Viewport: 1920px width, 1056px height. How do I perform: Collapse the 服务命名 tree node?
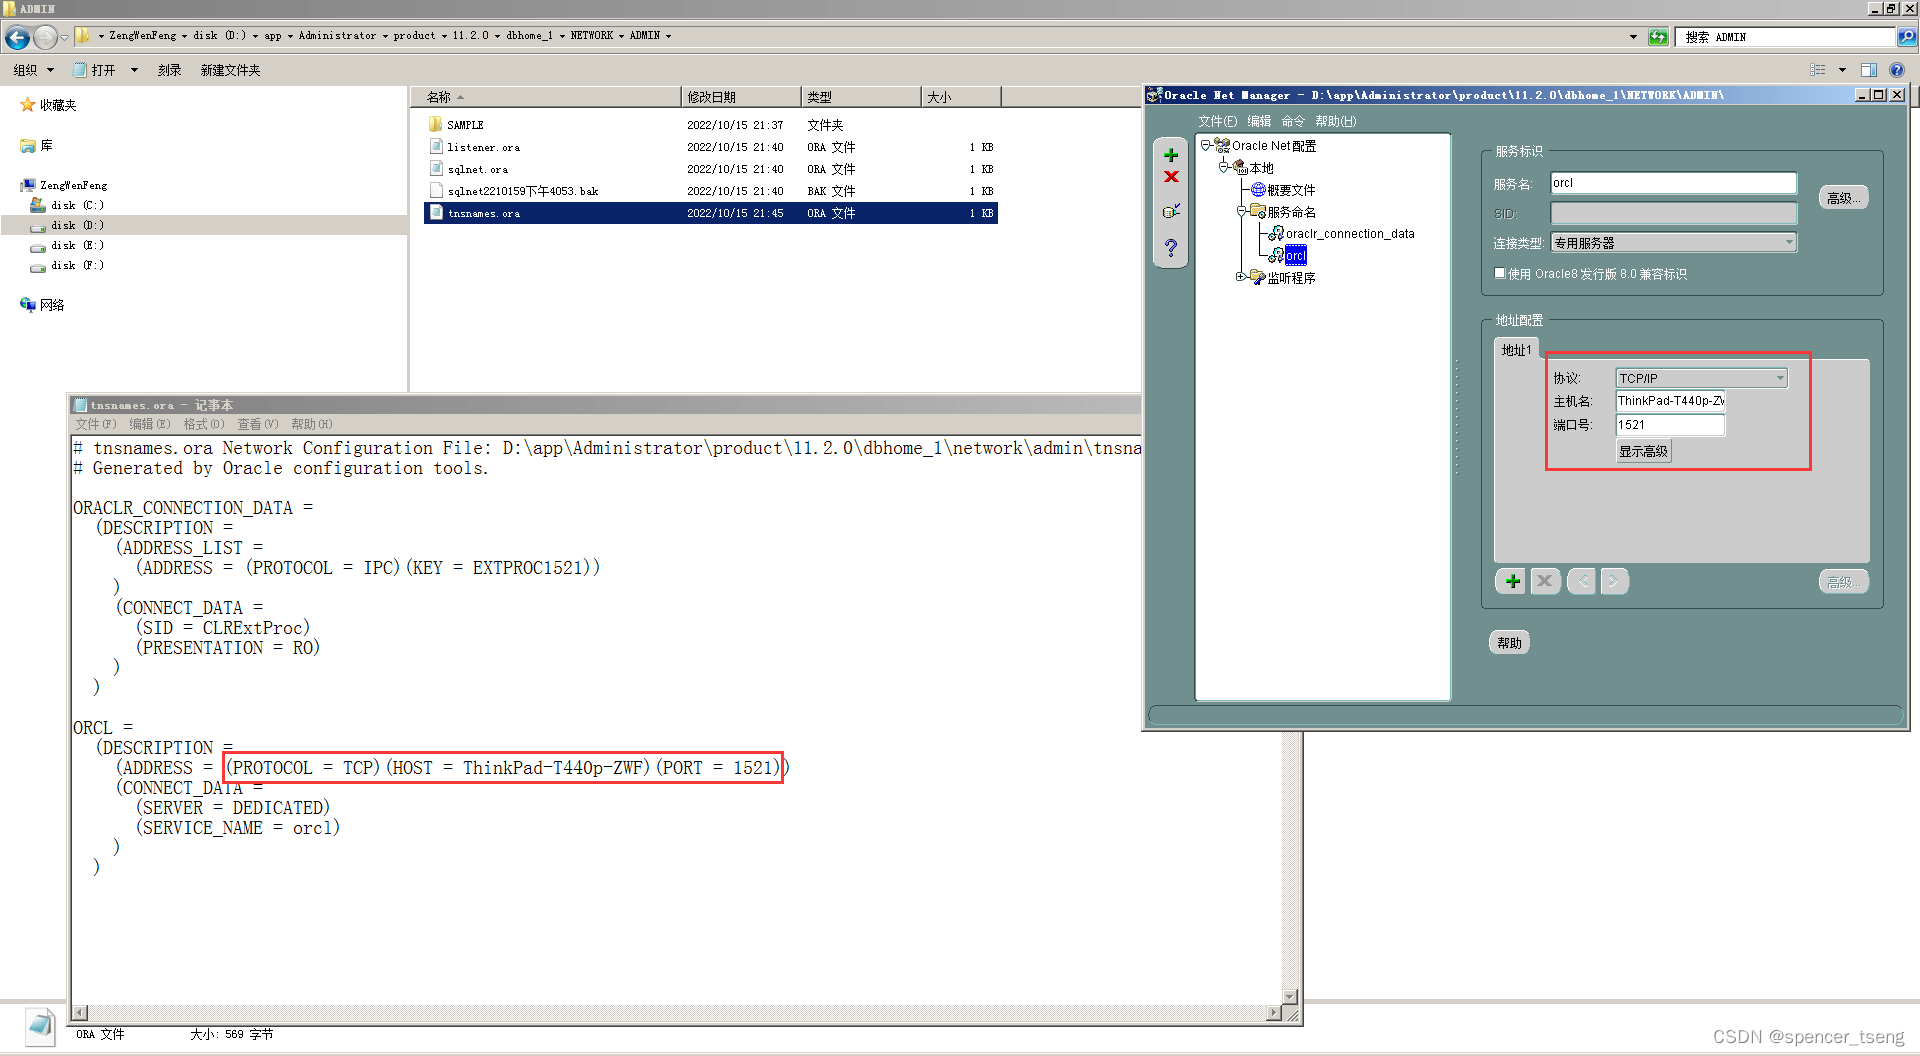1242,211
